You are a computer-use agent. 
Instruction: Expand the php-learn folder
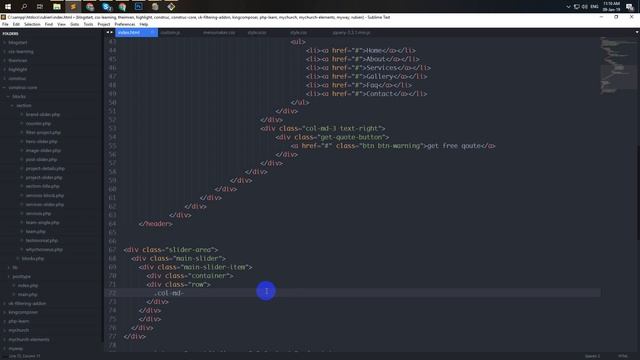coord(18,321)
